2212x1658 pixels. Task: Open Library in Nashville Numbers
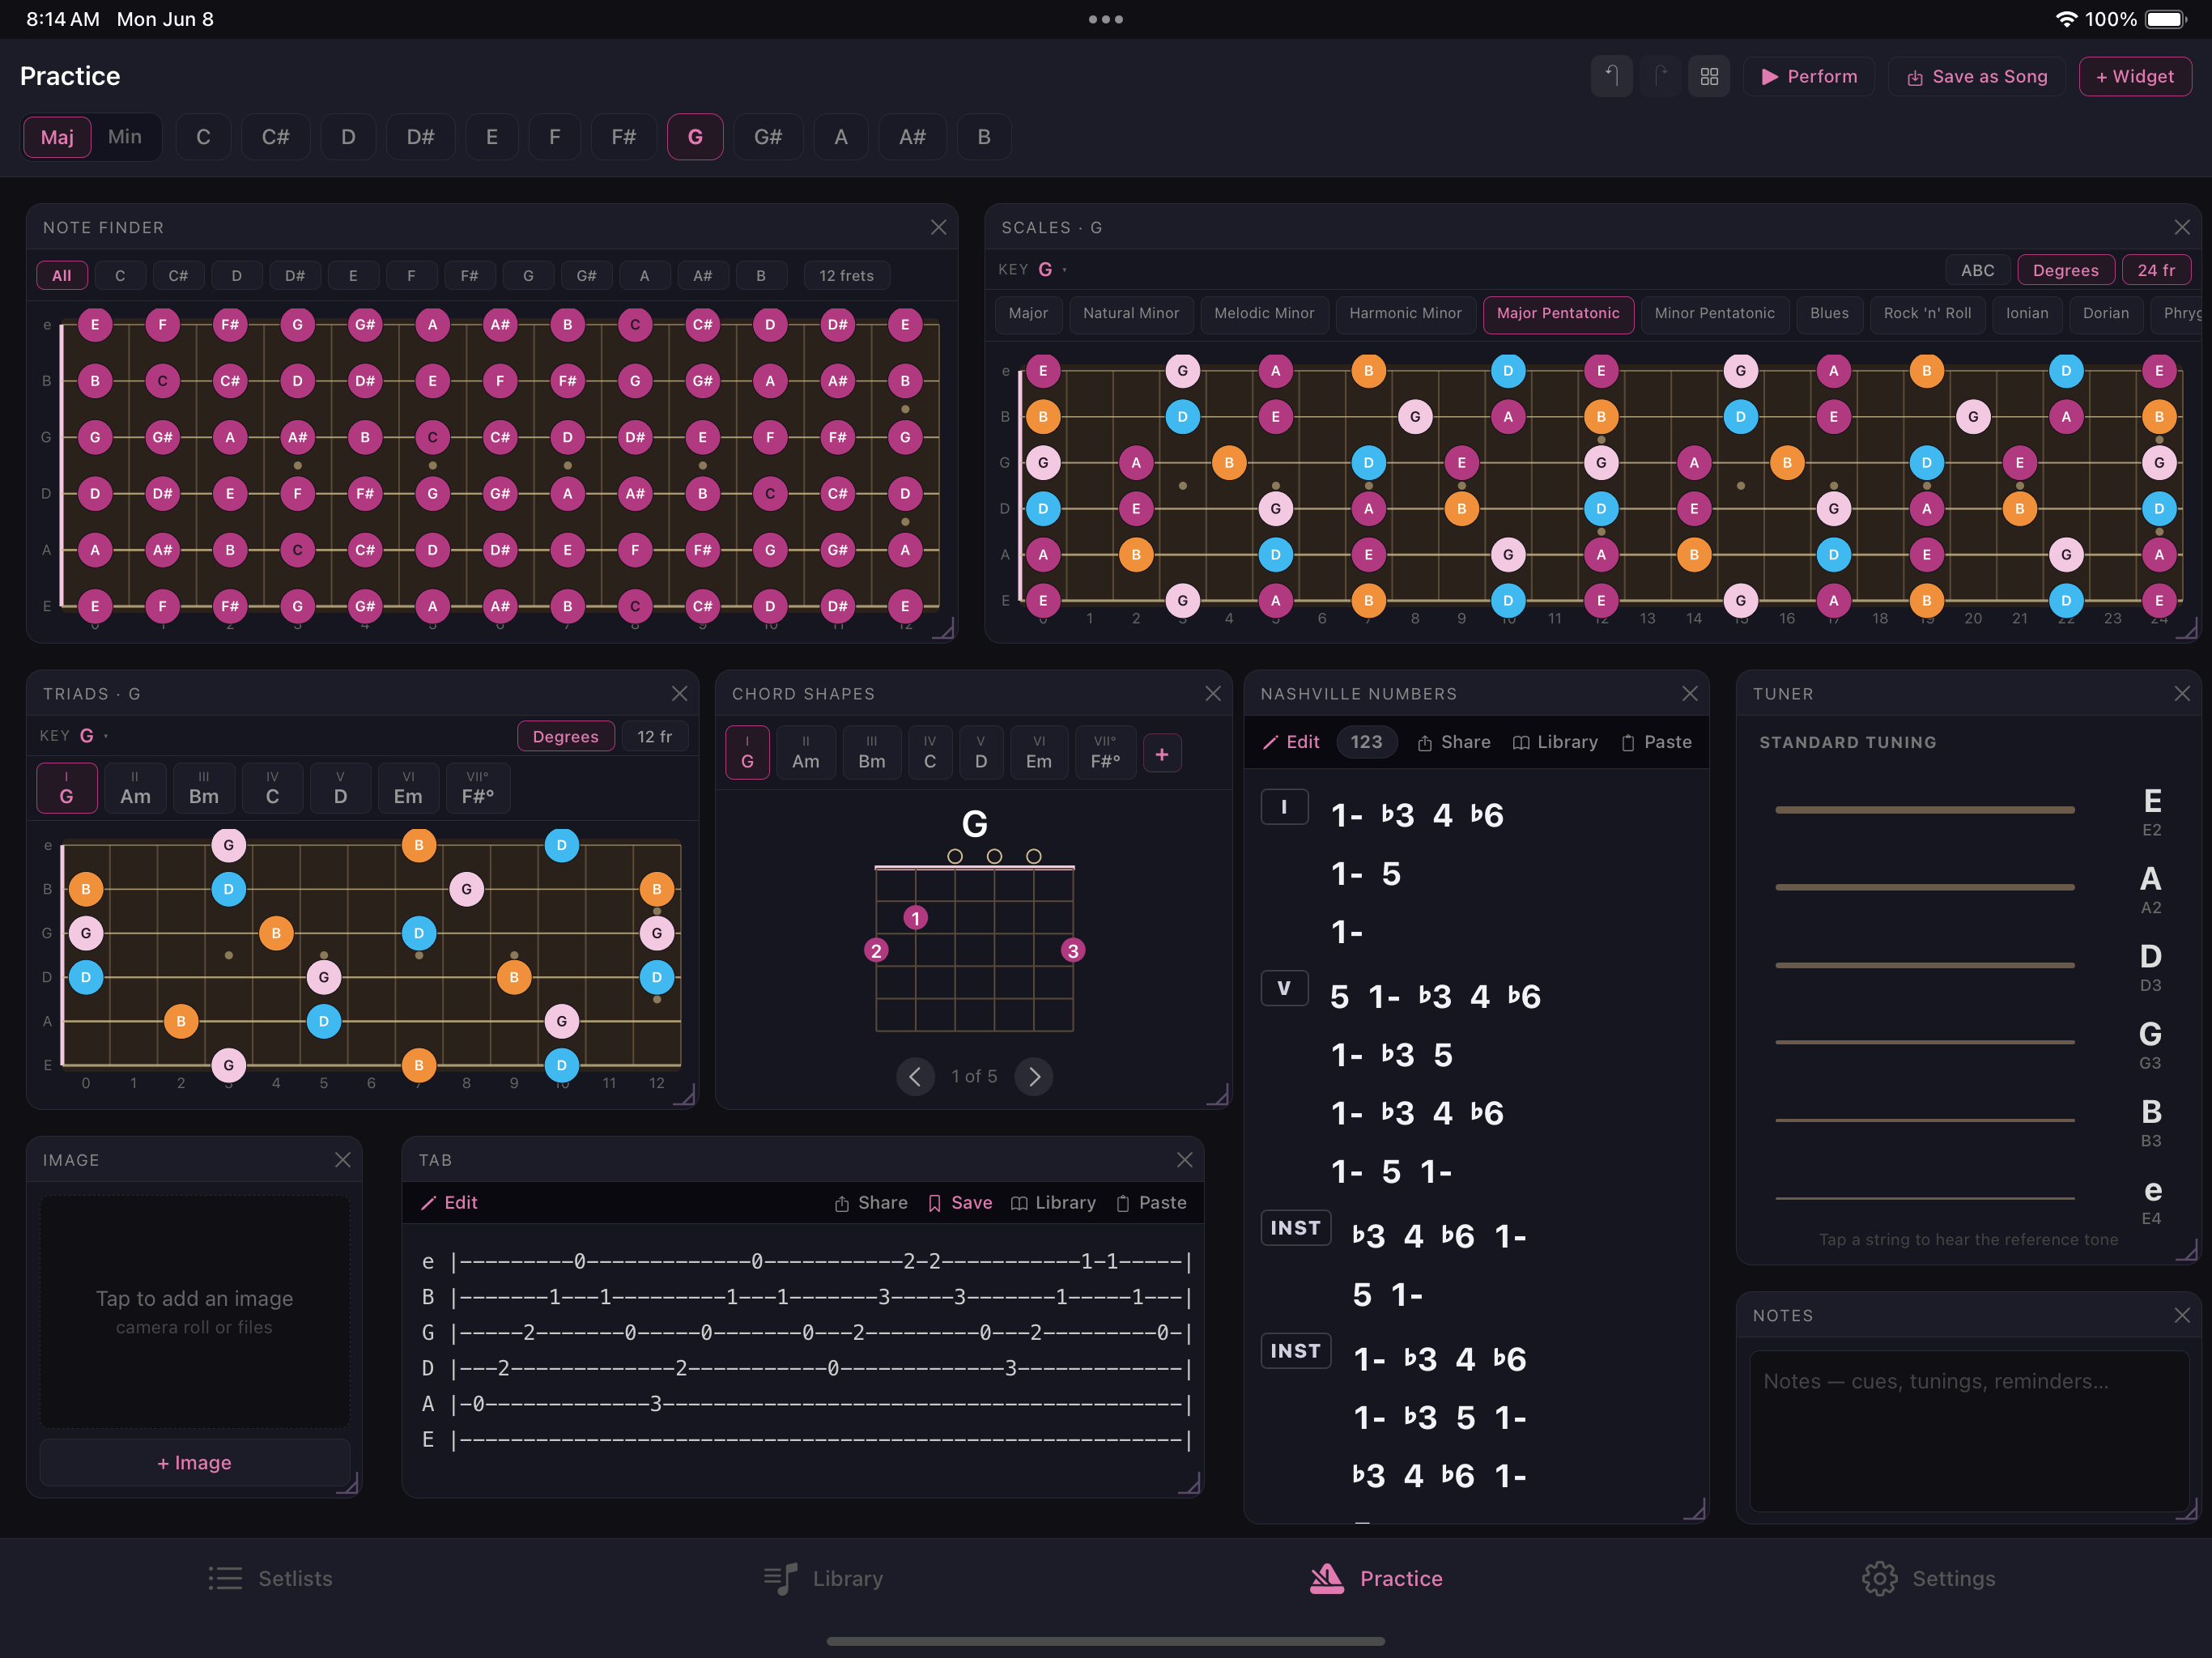coord(1555,742)
